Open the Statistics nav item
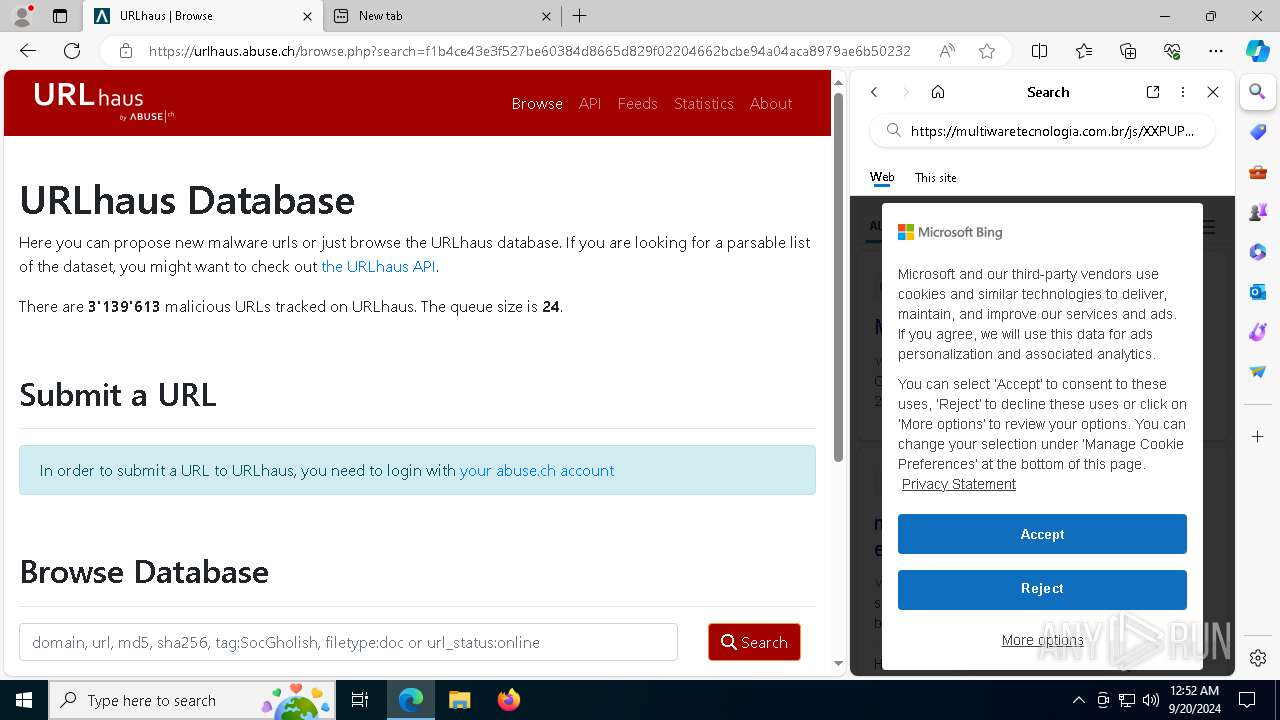The width and height of the screenshot is (1280, 720). pos(703,103)
